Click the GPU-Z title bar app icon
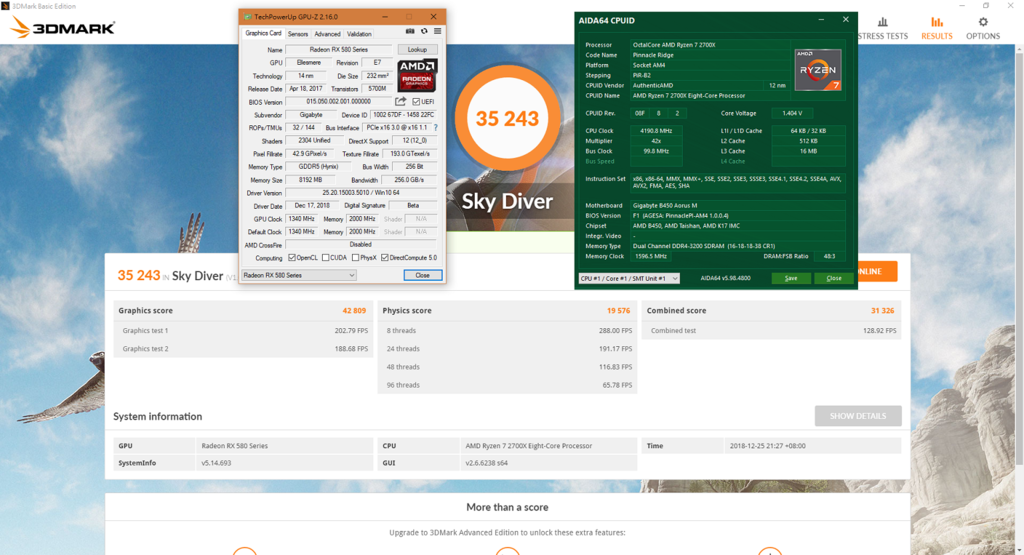 click(248, 16)
